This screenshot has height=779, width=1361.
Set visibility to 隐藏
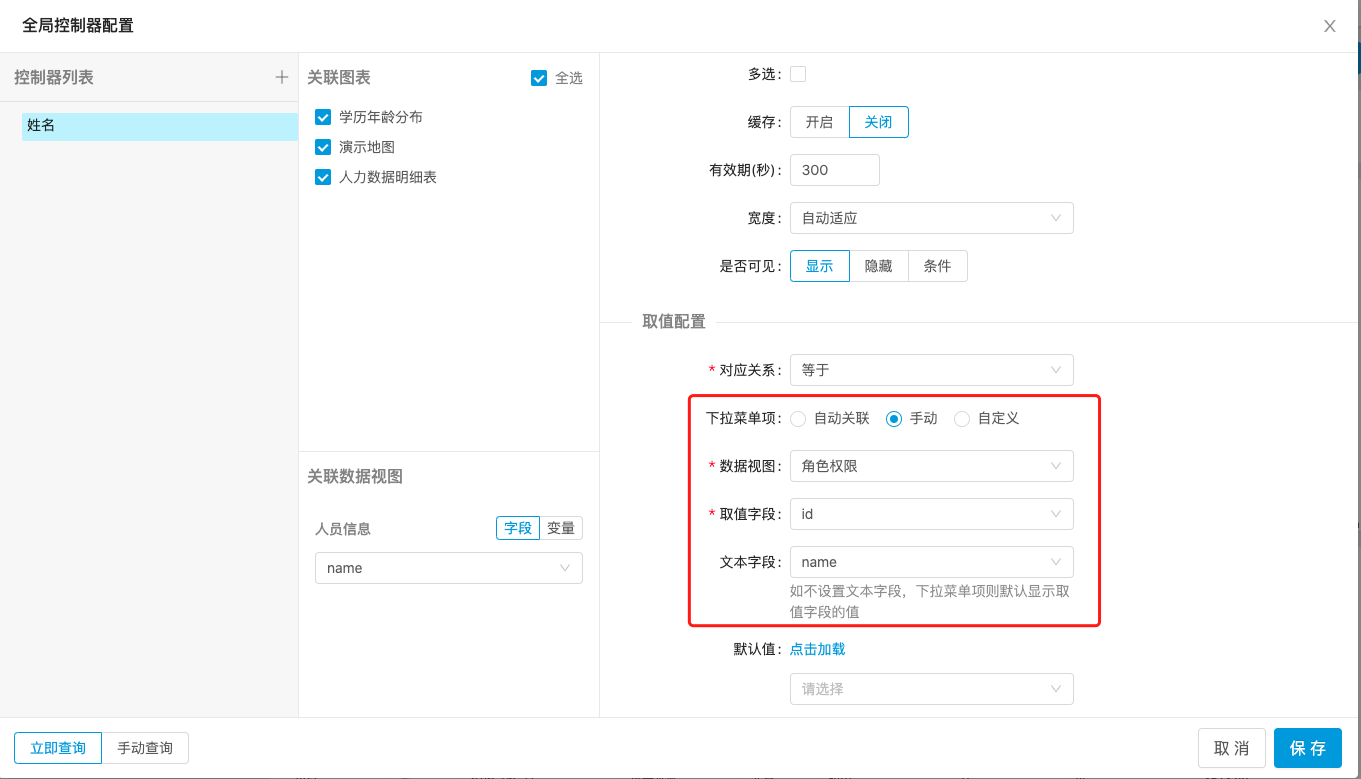point(878,266)
